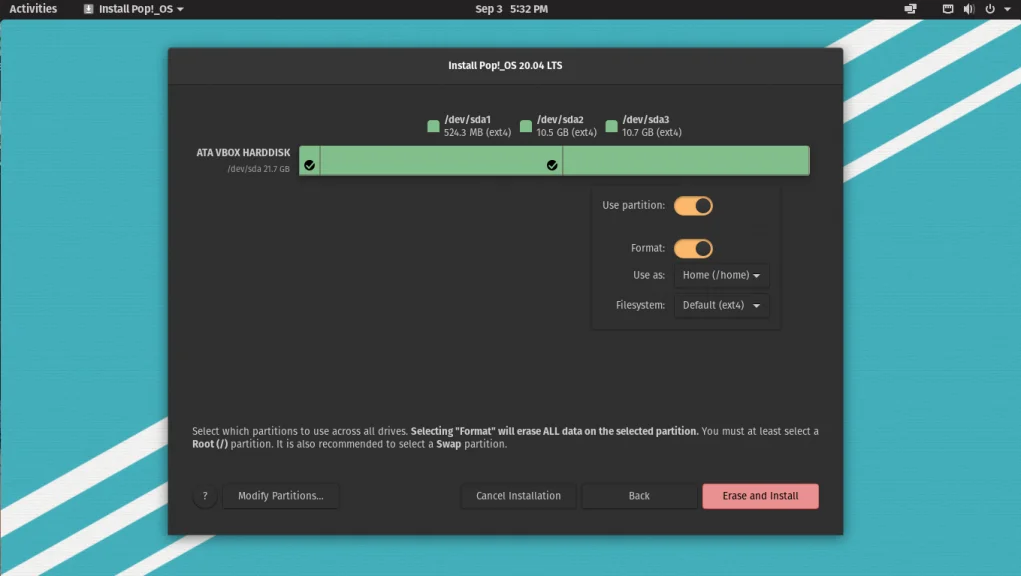
Task: Click the Back button
Action: 639,496
